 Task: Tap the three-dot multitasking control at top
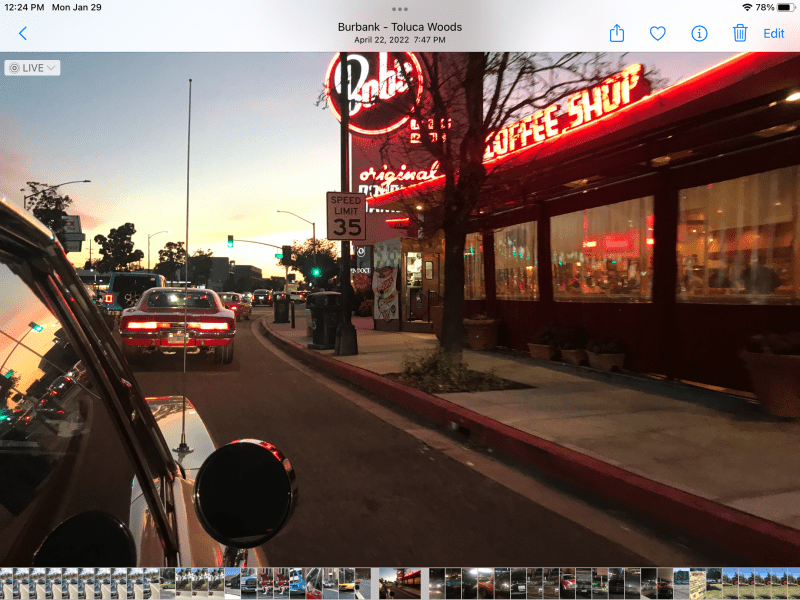pyautogui.click(x=399, y=9)
